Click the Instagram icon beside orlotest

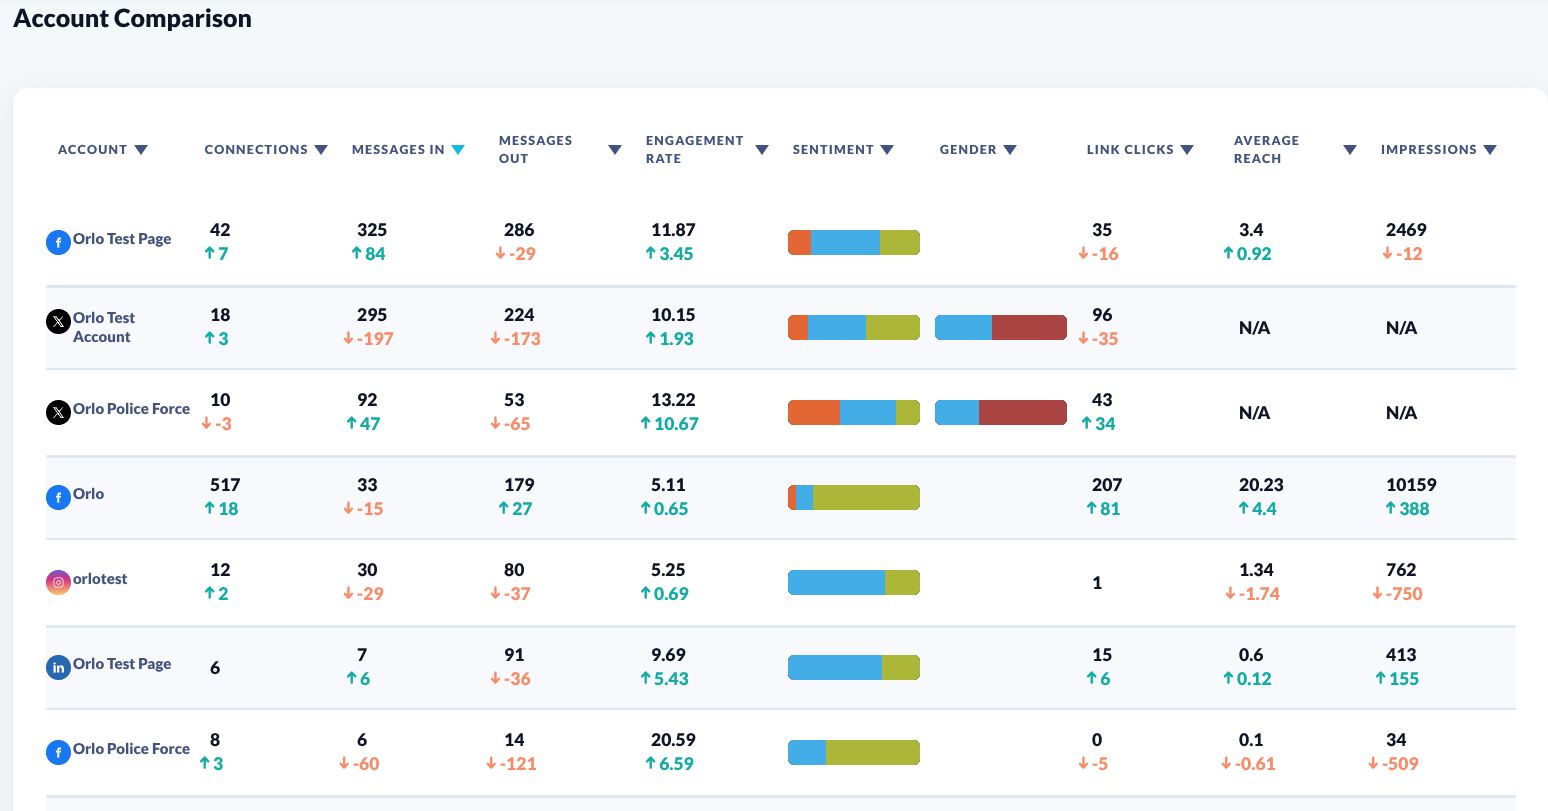click(x=59, y=582)
